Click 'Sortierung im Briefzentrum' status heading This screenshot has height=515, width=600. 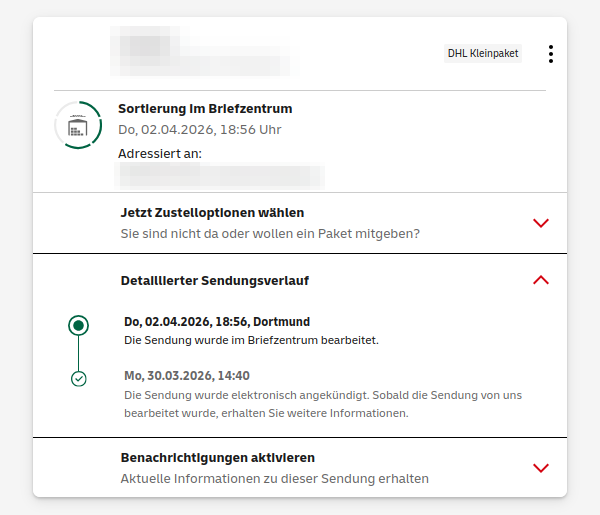point(205,108)
